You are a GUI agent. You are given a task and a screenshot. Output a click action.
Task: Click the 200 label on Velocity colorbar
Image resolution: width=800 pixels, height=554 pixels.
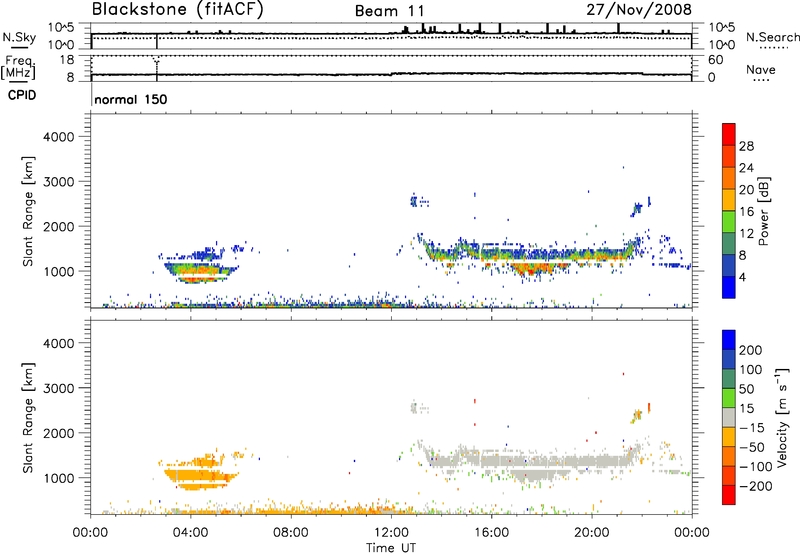click(x=751, y=350)
